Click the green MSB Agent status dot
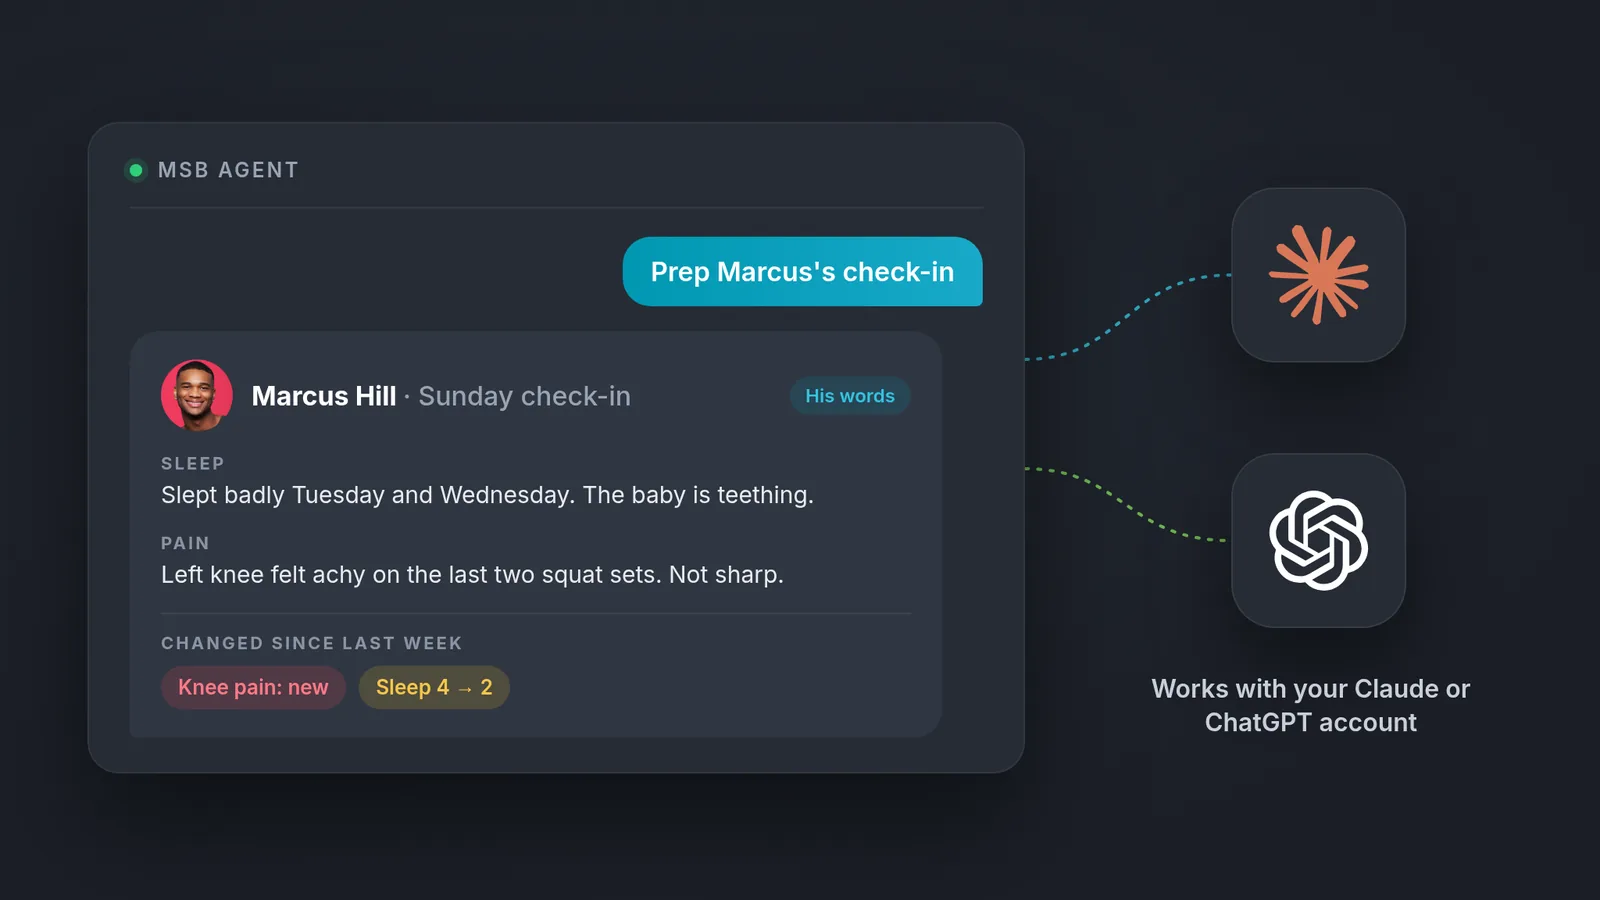The width and height of the screenshot is (1600, 900). [136, 171]
